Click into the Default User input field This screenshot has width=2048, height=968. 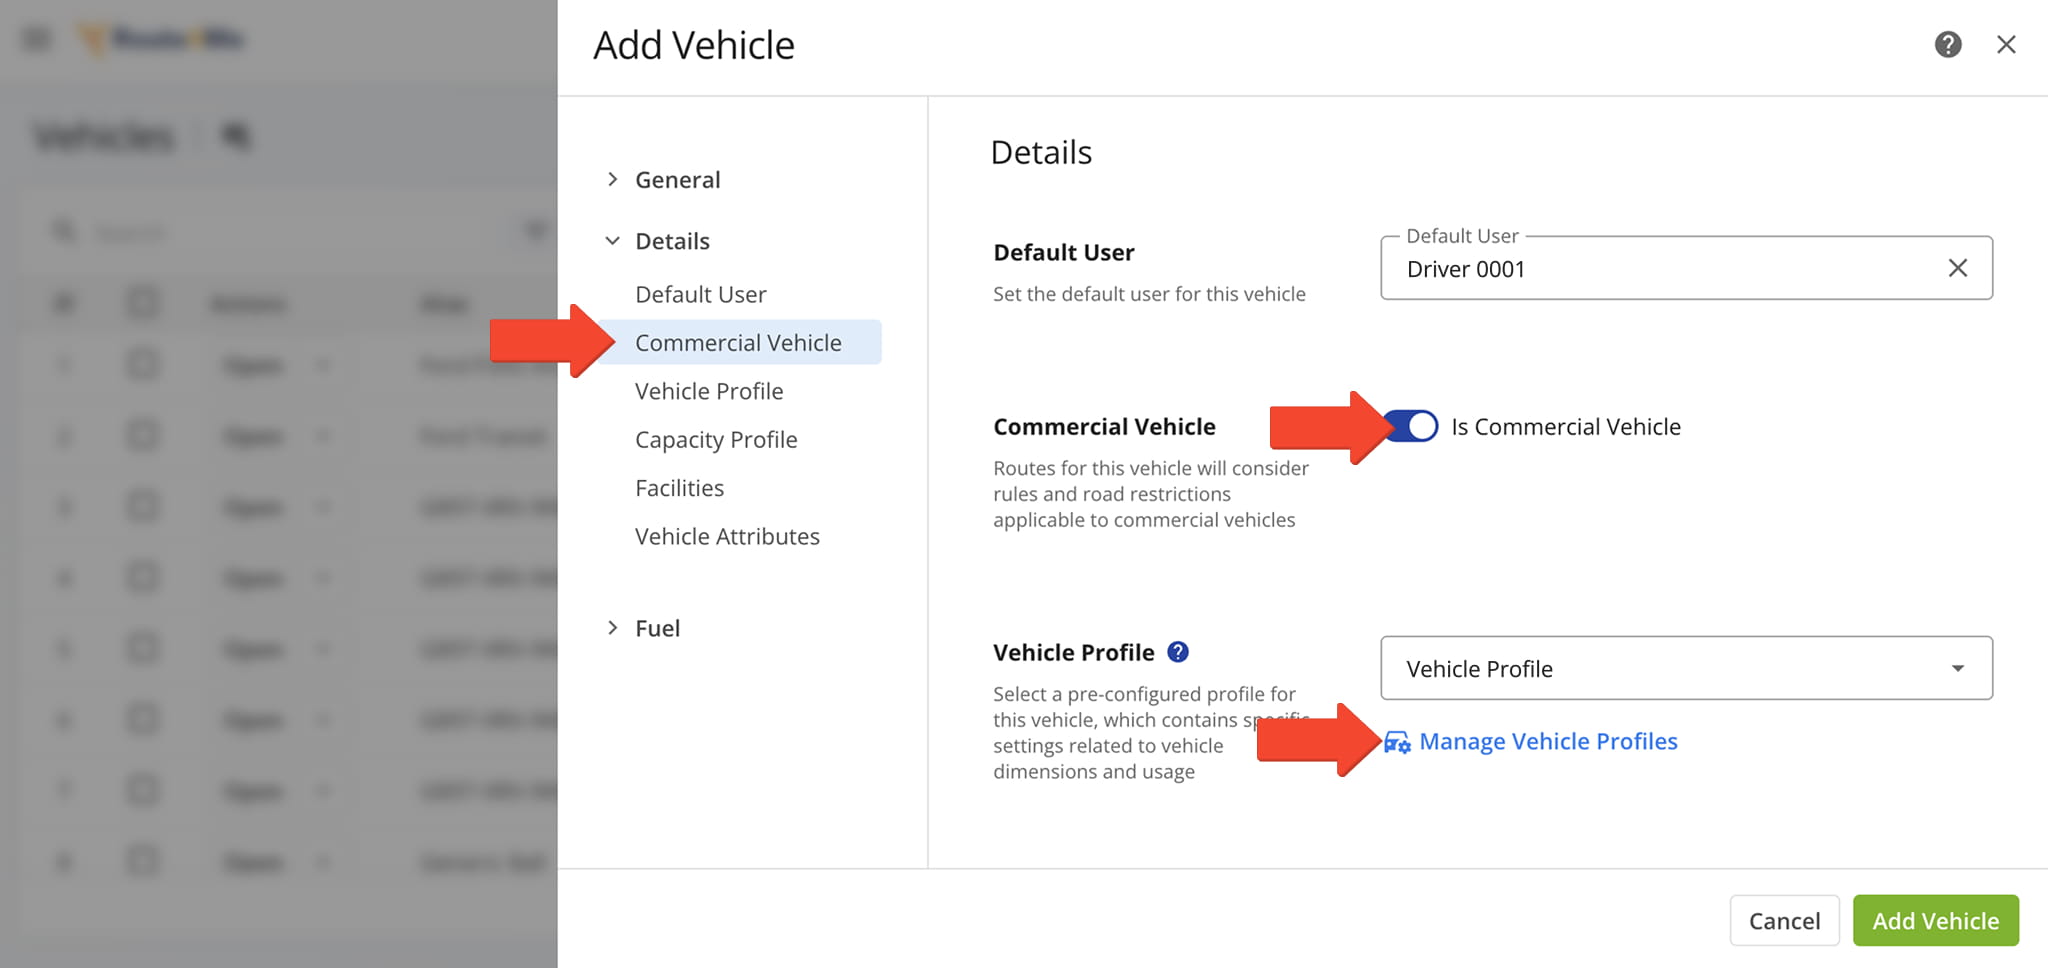coord(1660,269)
